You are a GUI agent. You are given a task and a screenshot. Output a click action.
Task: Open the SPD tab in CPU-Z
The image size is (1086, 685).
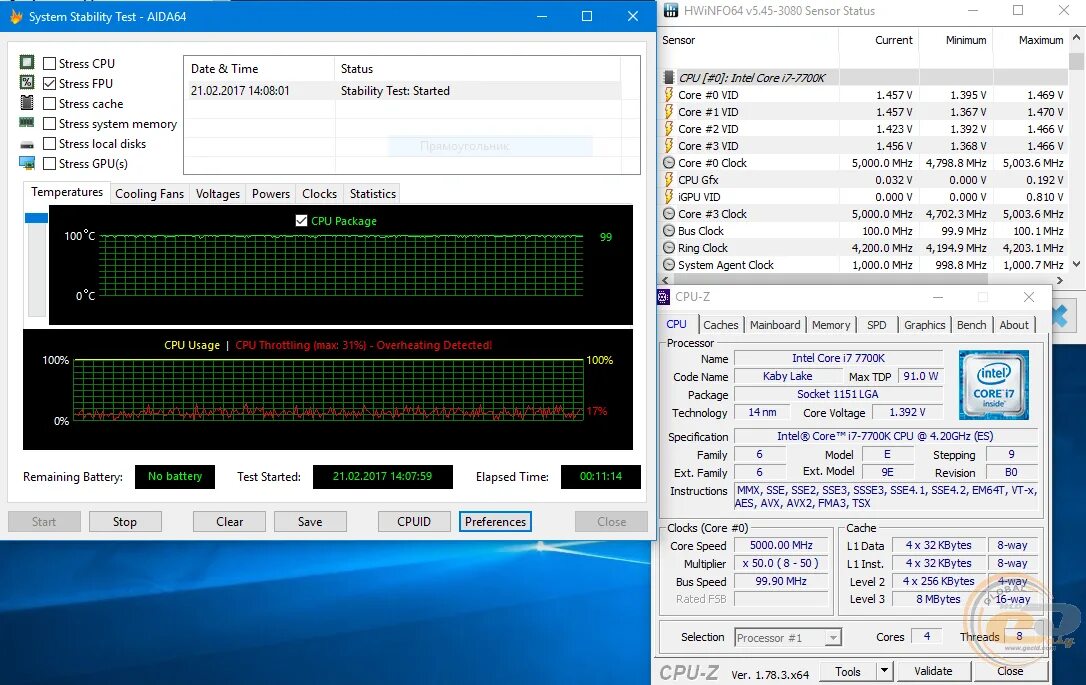877,325
